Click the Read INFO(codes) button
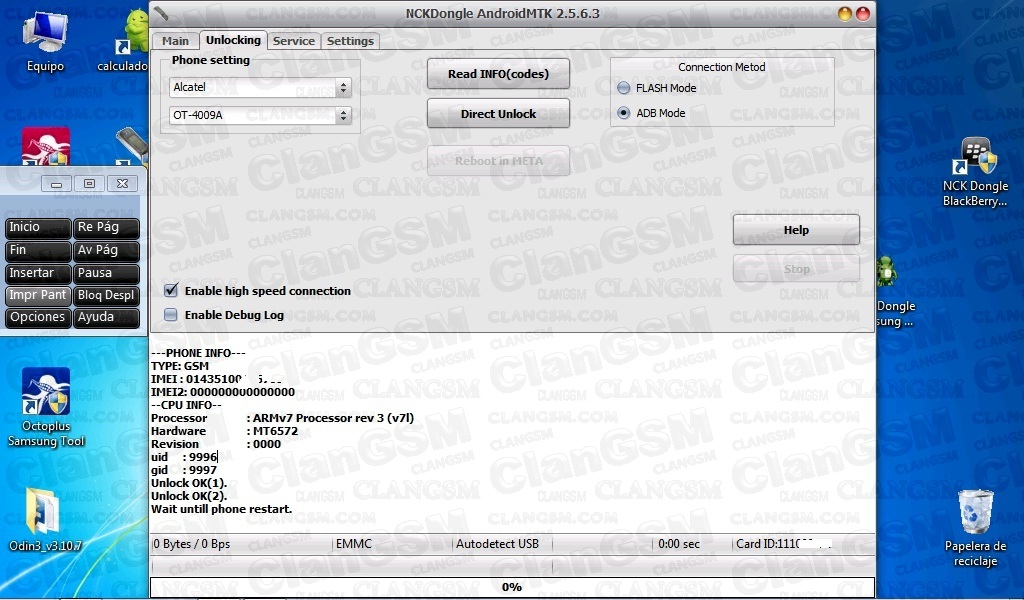This screenshot has width=1024, height=600. coord(498,74)
